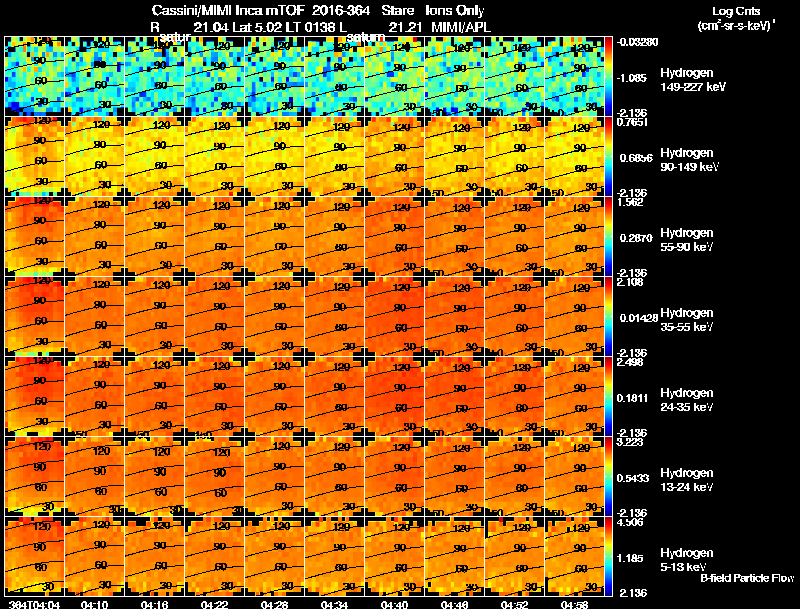
Task: Click the 'Hydrogen 35-55 keV' row label
Action: [x=687, y=320]
